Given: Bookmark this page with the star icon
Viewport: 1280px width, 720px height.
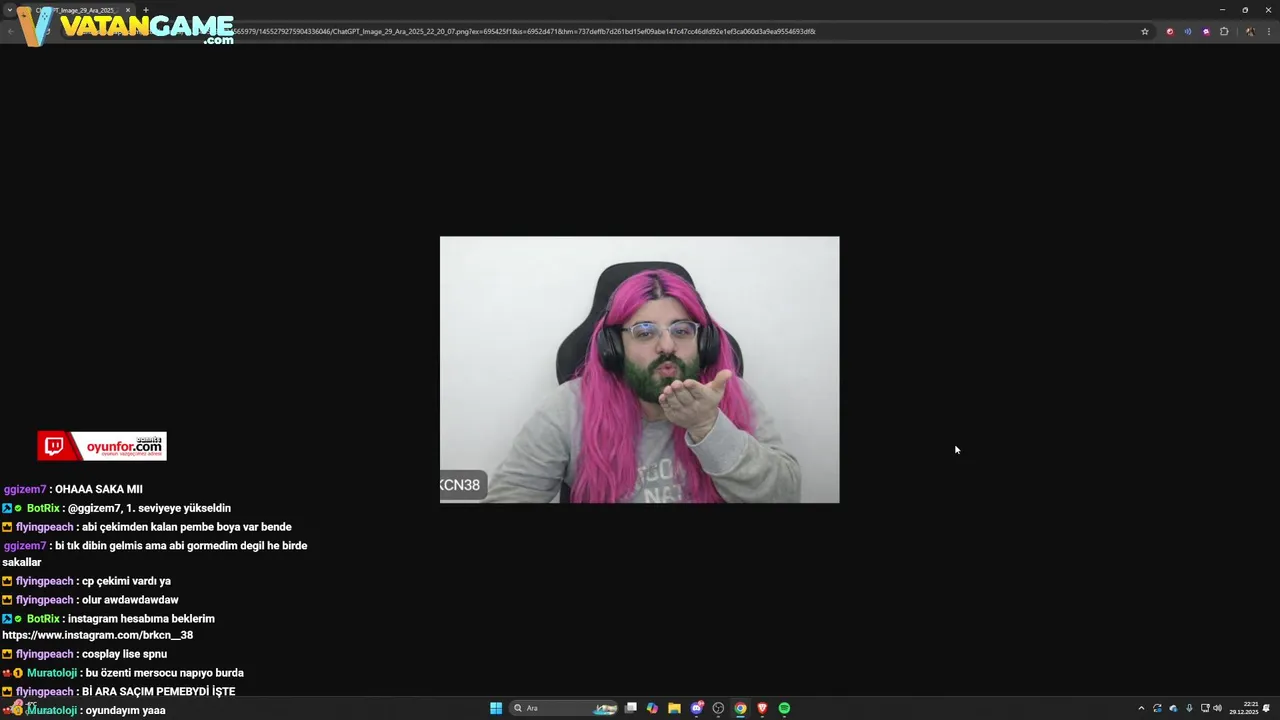Looking at the screenshot, I should (x=1145, y=31).
